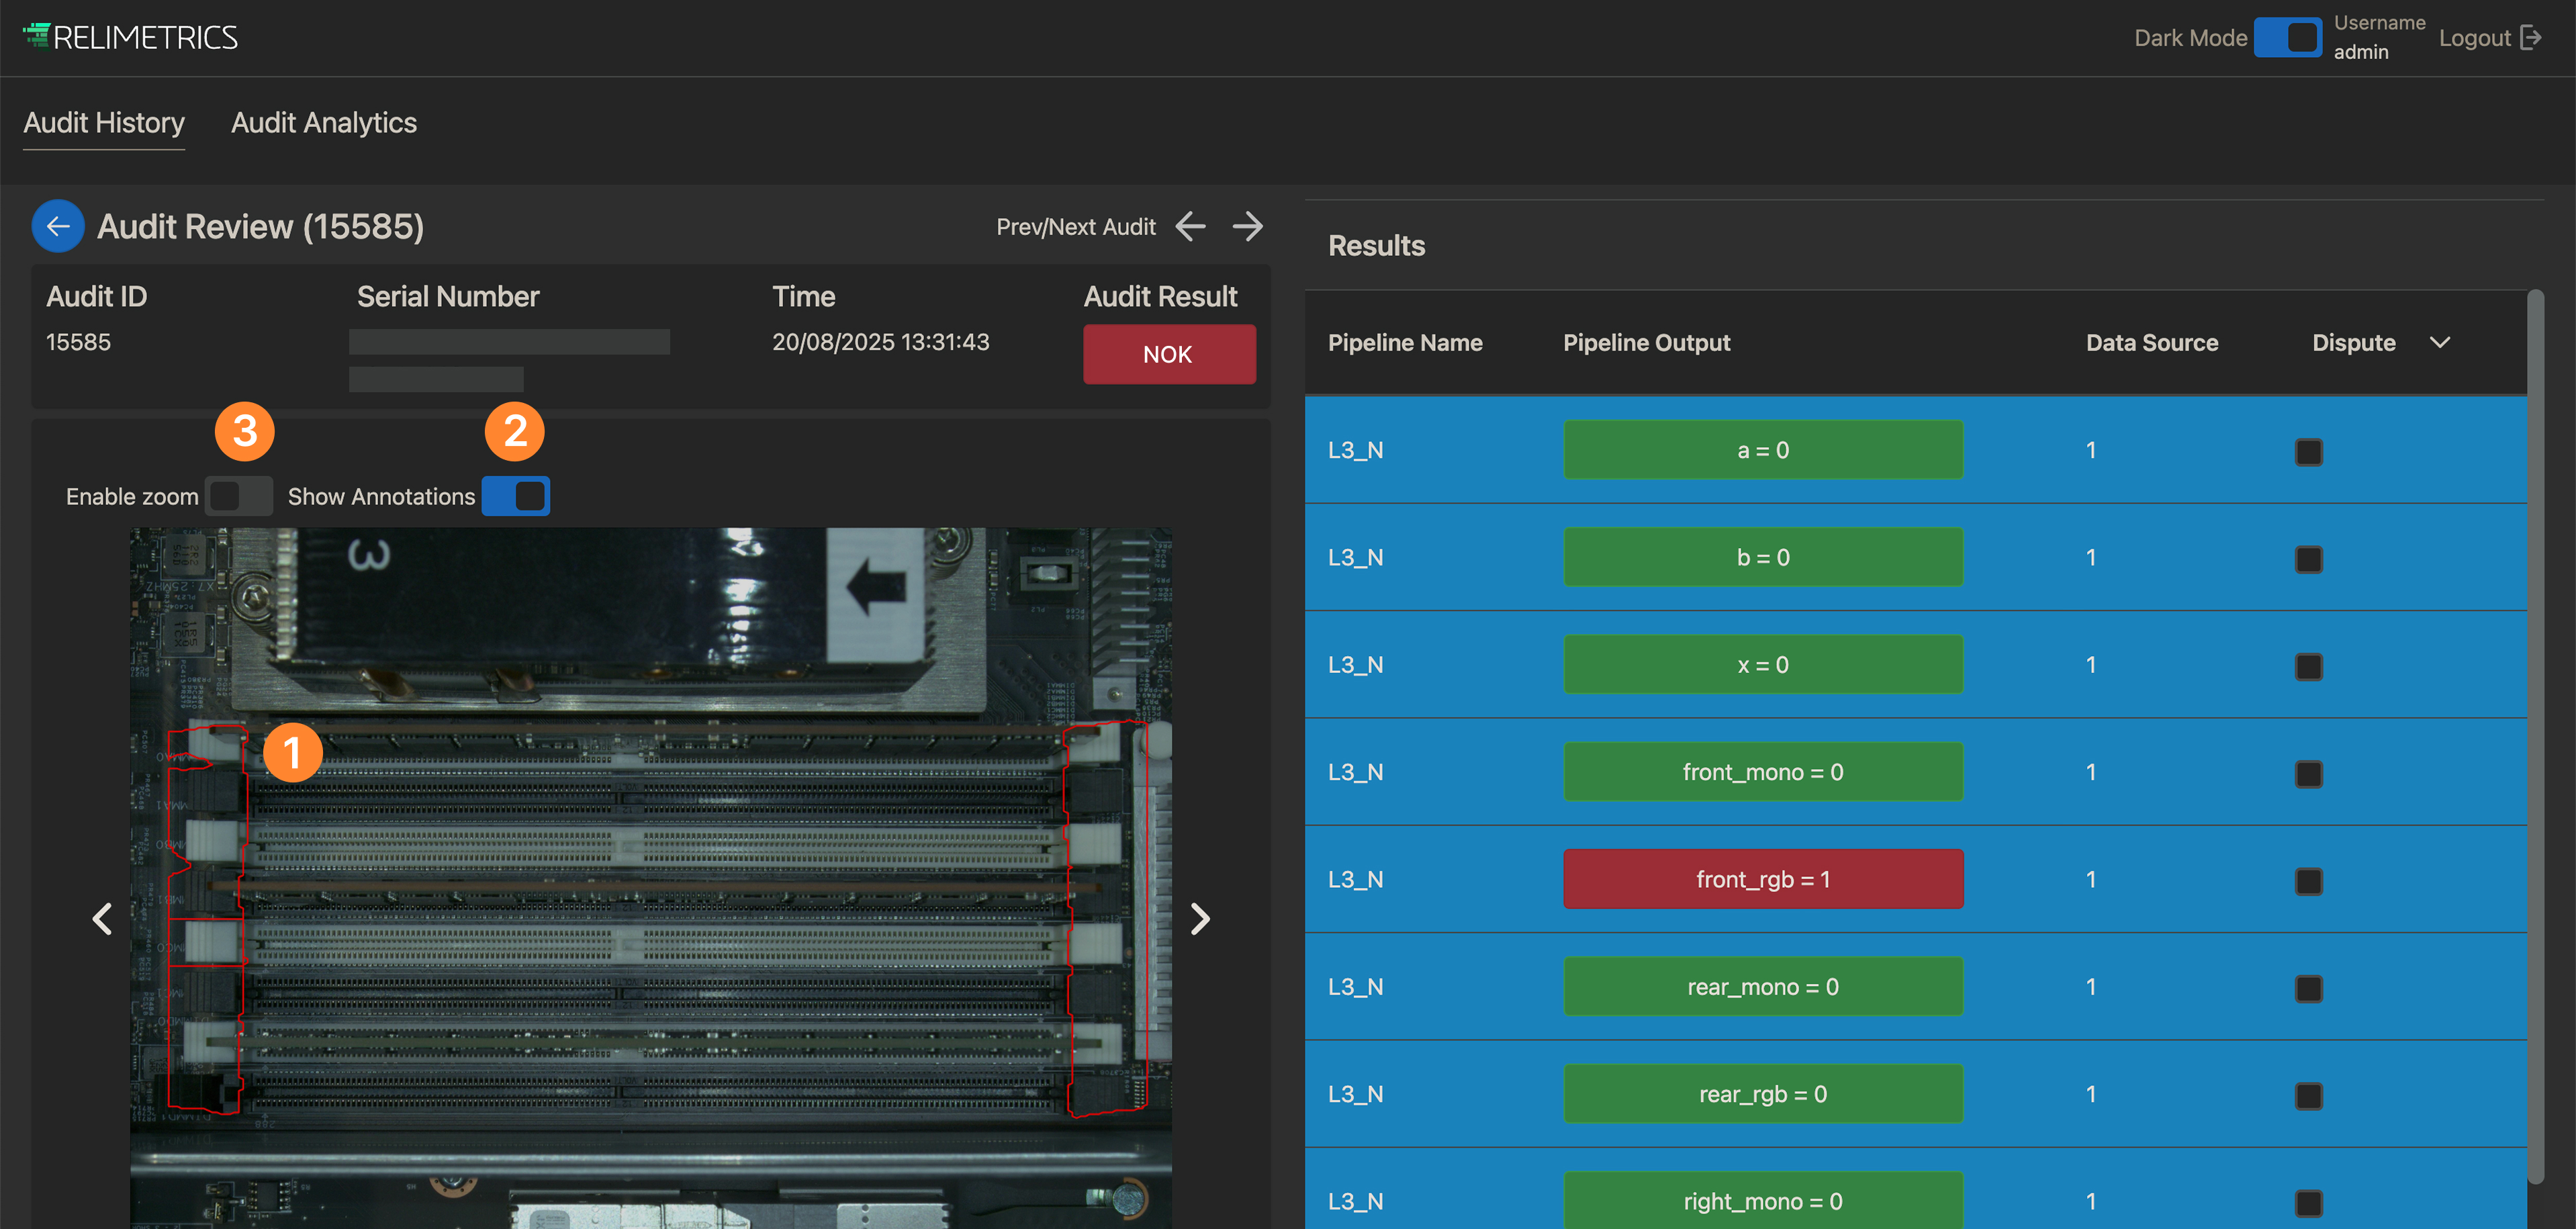Go to the next audit arrow
Screen dimensions: 2576x1229
pyautogui.click(x=1247, y=226)
